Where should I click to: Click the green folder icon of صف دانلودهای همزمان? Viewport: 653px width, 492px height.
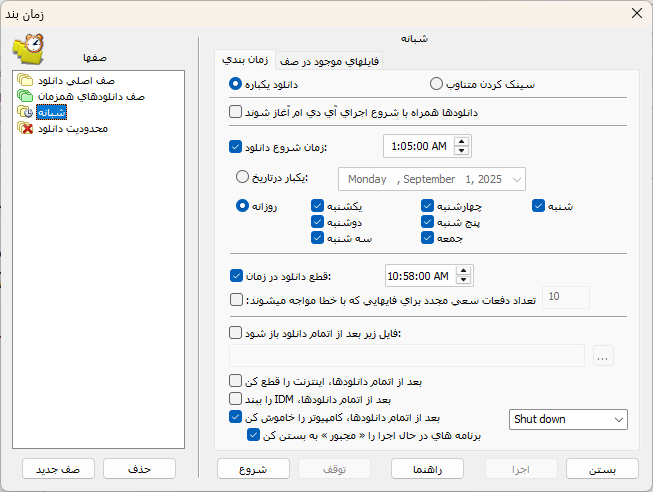pyautogui.click(x=25, y=96)
